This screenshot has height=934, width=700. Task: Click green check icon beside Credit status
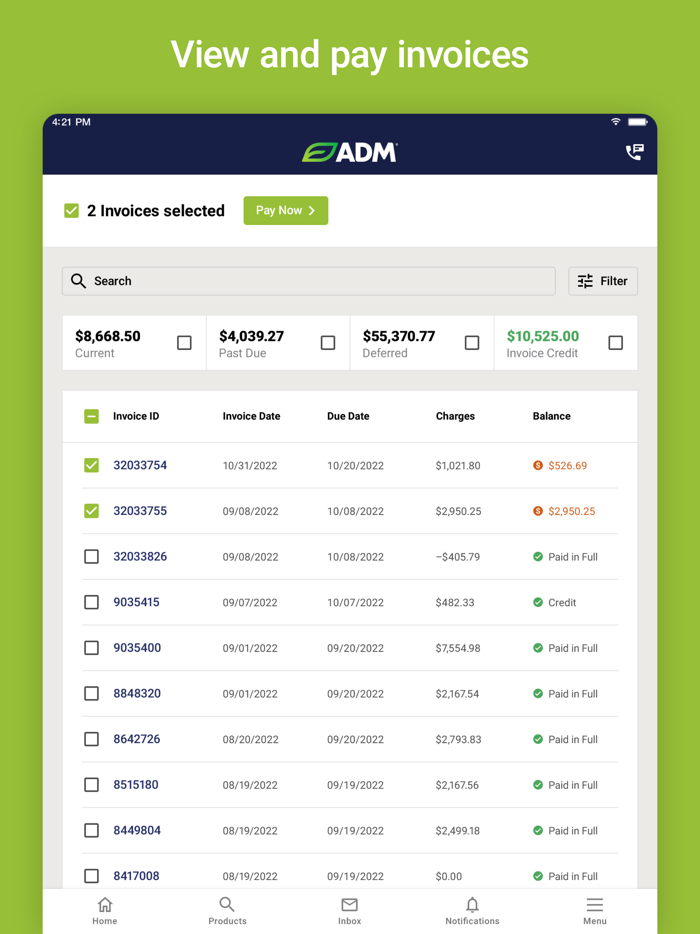click(538, 602)
